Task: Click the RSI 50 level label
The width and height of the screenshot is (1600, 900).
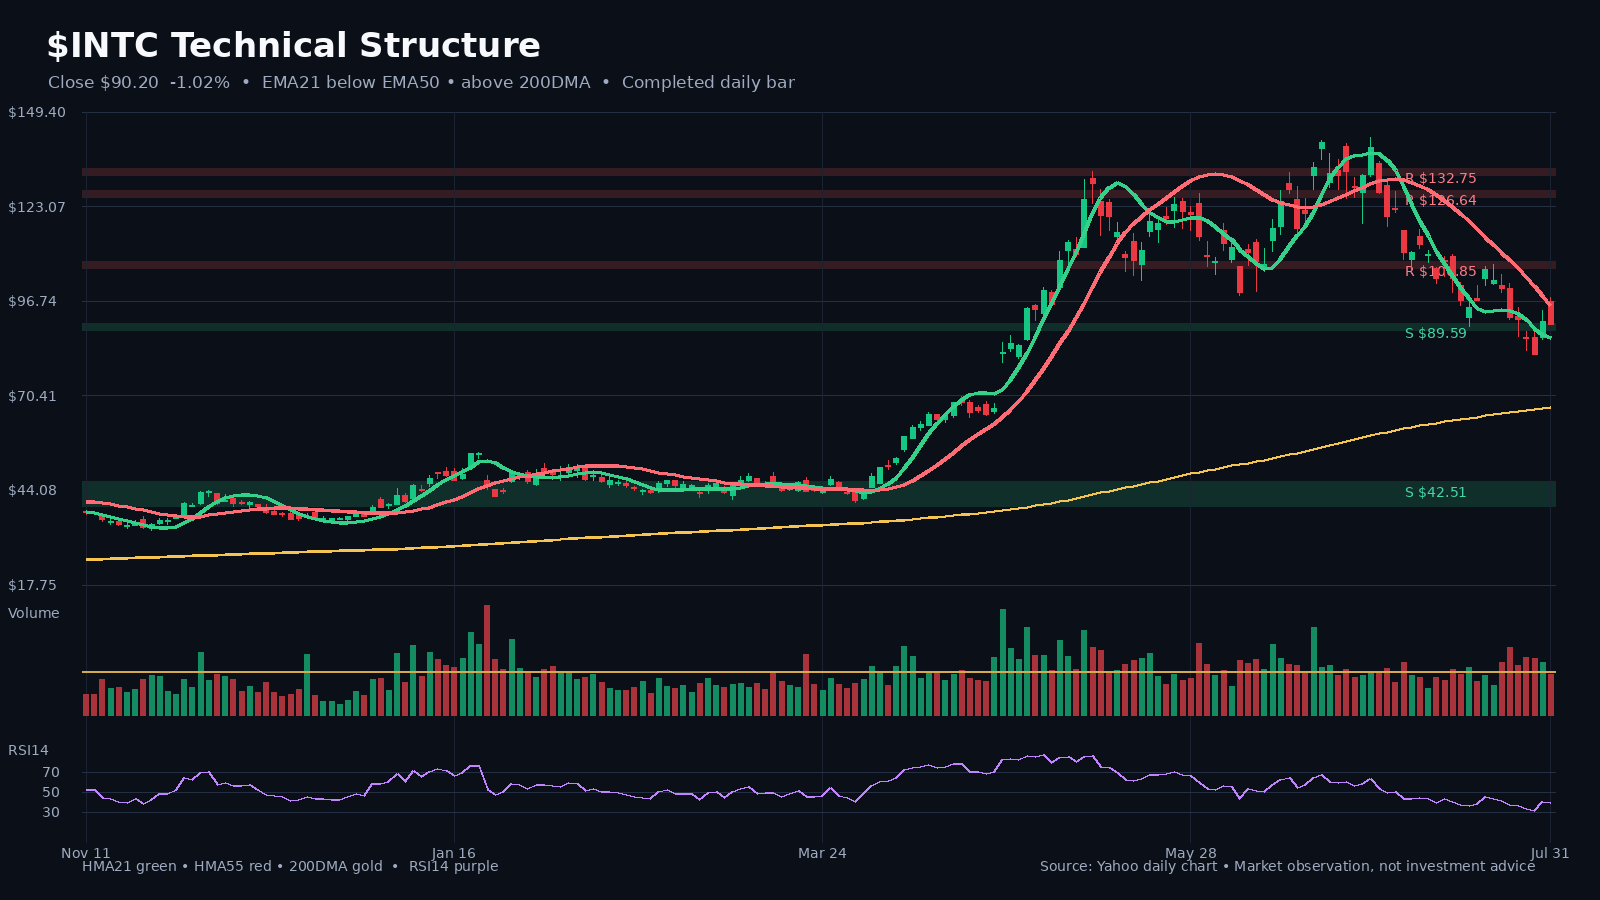Action: pyautogui.click(x=51, y=792)
